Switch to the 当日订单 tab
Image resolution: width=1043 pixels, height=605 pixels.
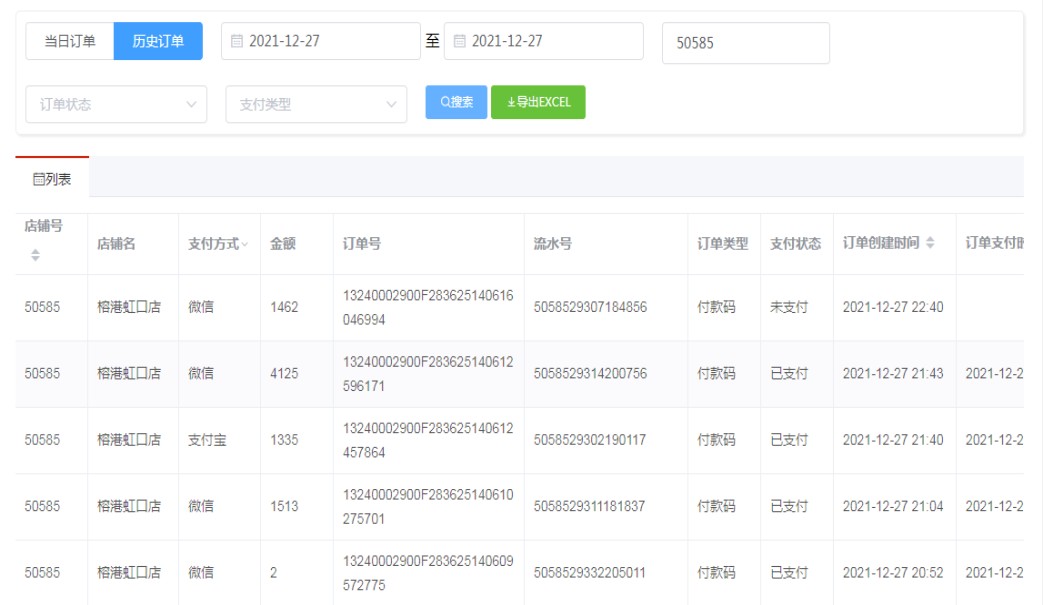click(70, 41)
